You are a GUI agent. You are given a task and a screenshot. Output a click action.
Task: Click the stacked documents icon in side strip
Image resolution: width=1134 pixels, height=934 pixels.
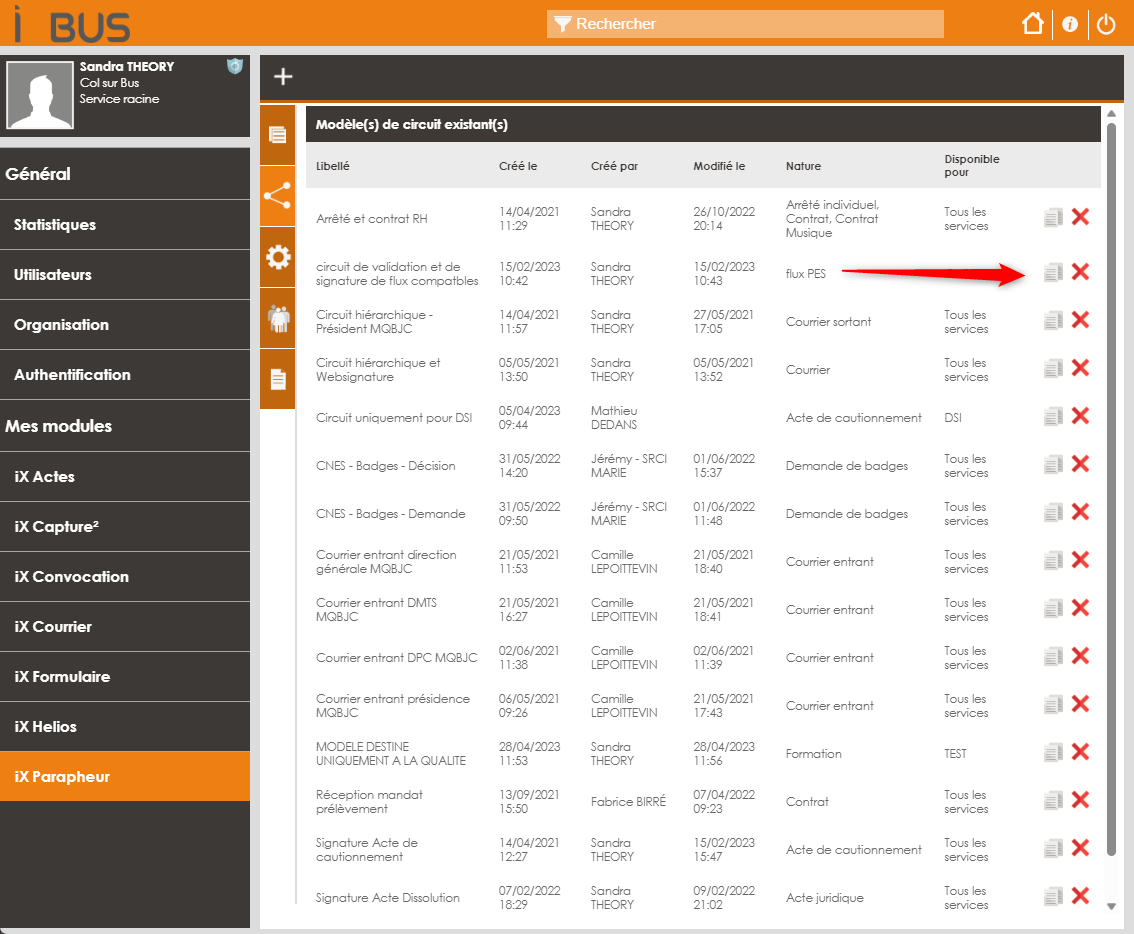(277, 135)
